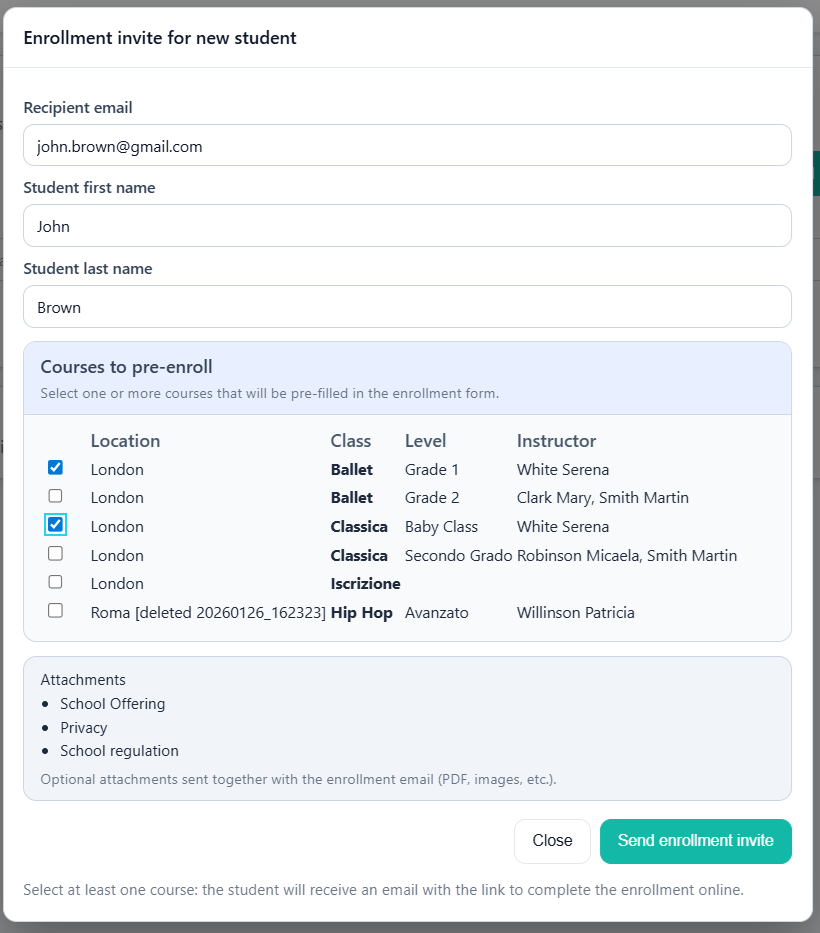Click the Send enrollment invite button

(x=695, y=841)
